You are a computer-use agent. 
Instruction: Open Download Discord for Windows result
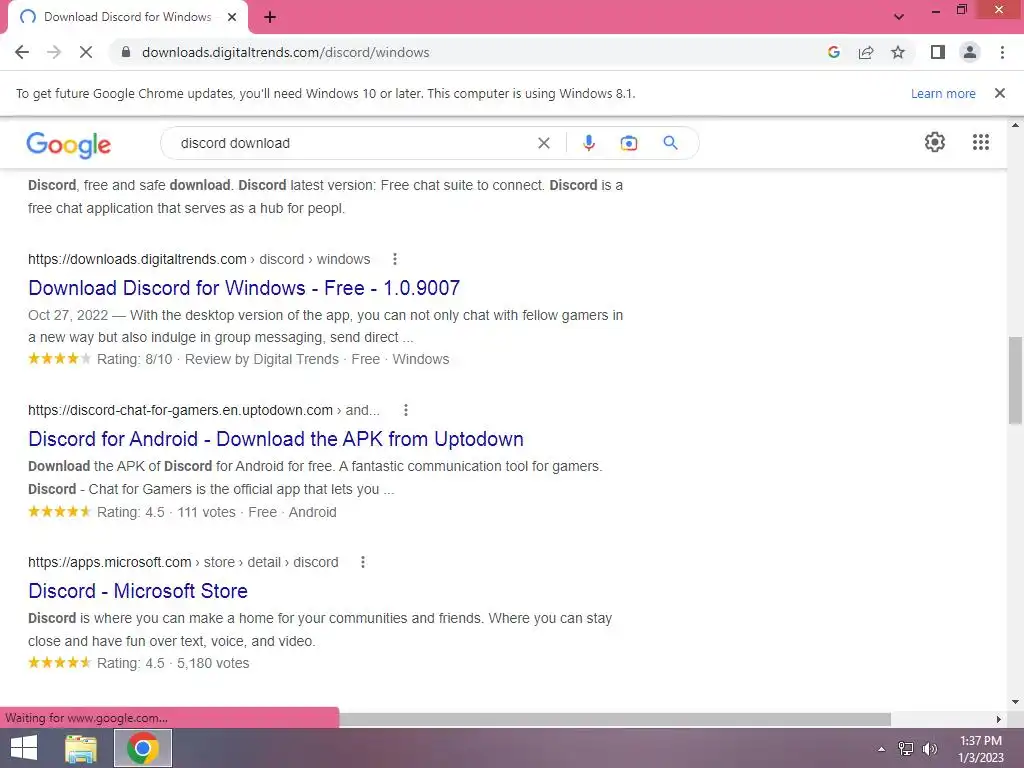pyautogui.click(x=244, y=288)
